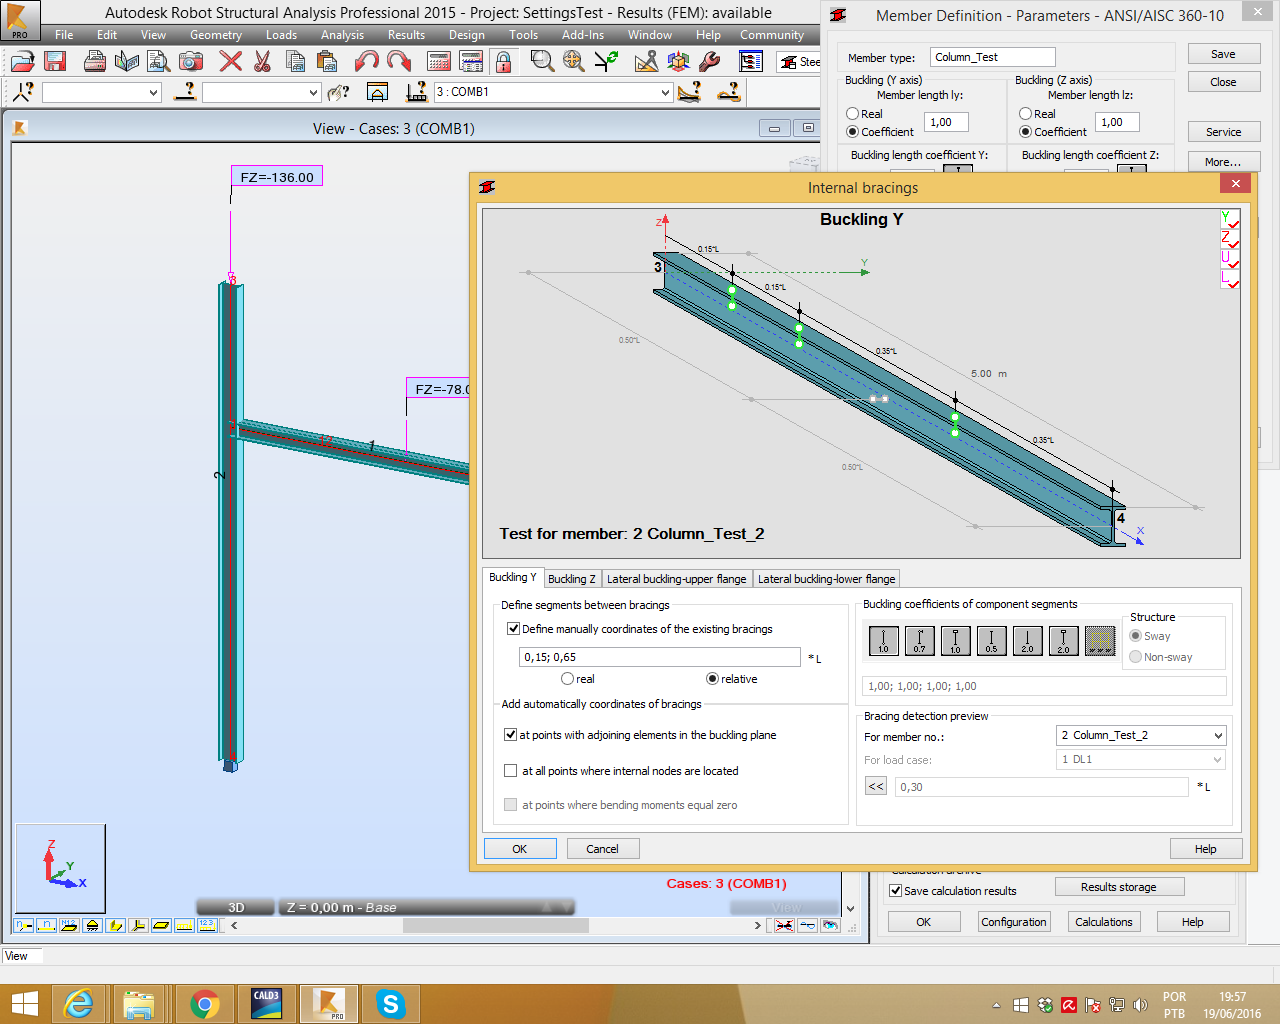The image size is (1280, 1024).
Task: Expand the load case COMB1 dropdown
Action: [x=665, y=92]
